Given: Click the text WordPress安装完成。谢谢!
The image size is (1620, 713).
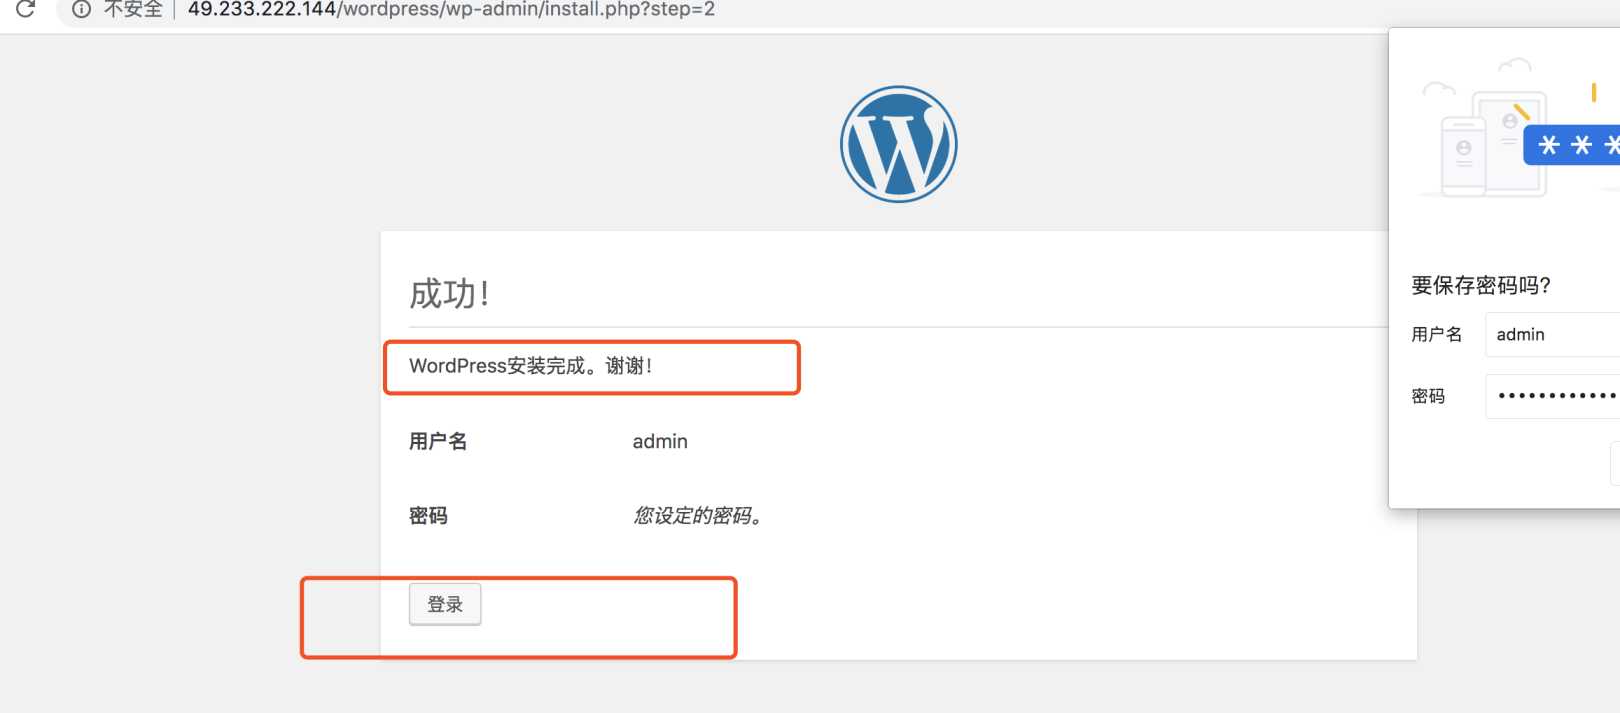Looking at the screenshot, I should [x=531, y=366].
